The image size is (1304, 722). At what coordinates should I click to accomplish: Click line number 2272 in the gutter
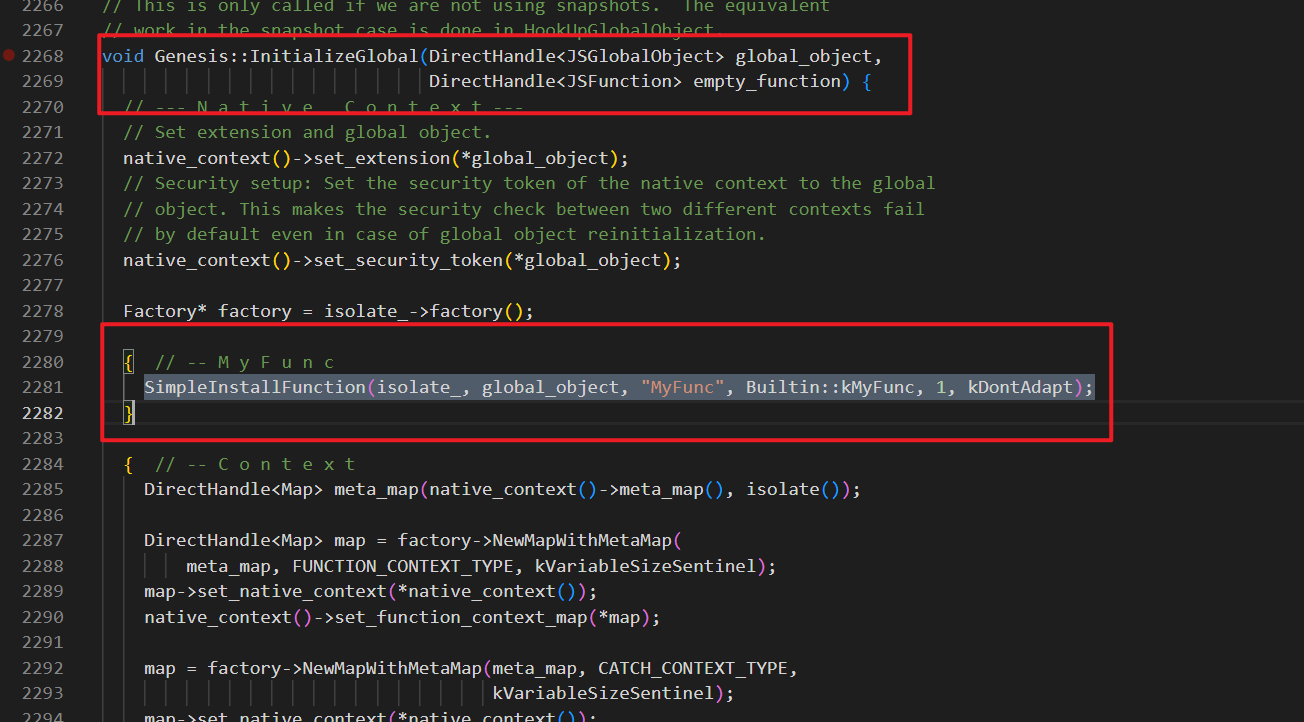tap(42, 158)
